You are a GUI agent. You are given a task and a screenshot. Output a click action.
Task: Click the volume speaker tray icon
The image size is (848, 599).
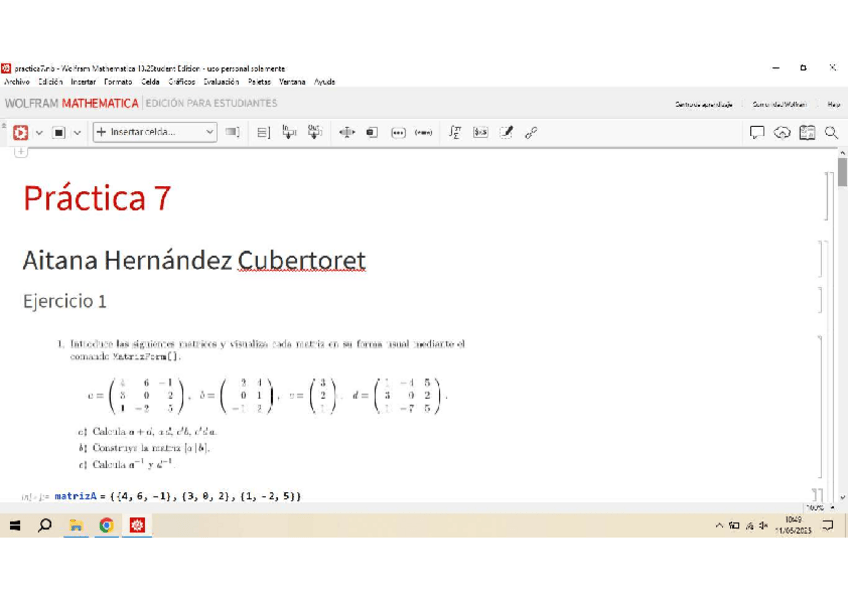point(763,525)
